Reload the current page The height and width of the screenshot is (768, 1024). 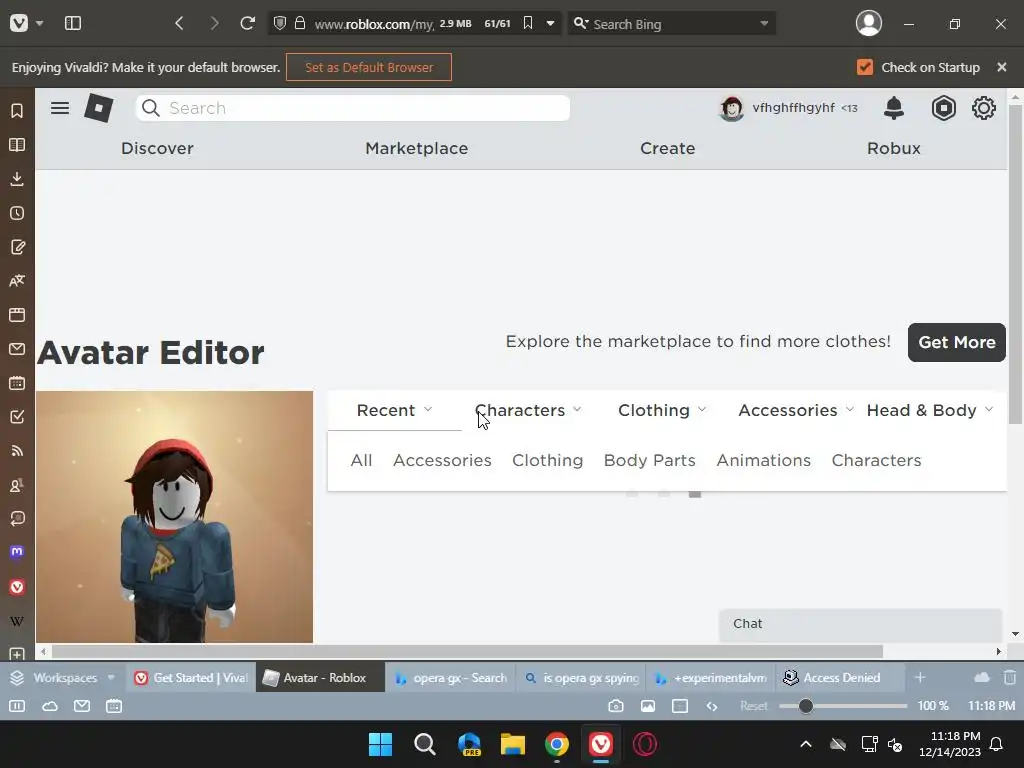tap(247, 24)
